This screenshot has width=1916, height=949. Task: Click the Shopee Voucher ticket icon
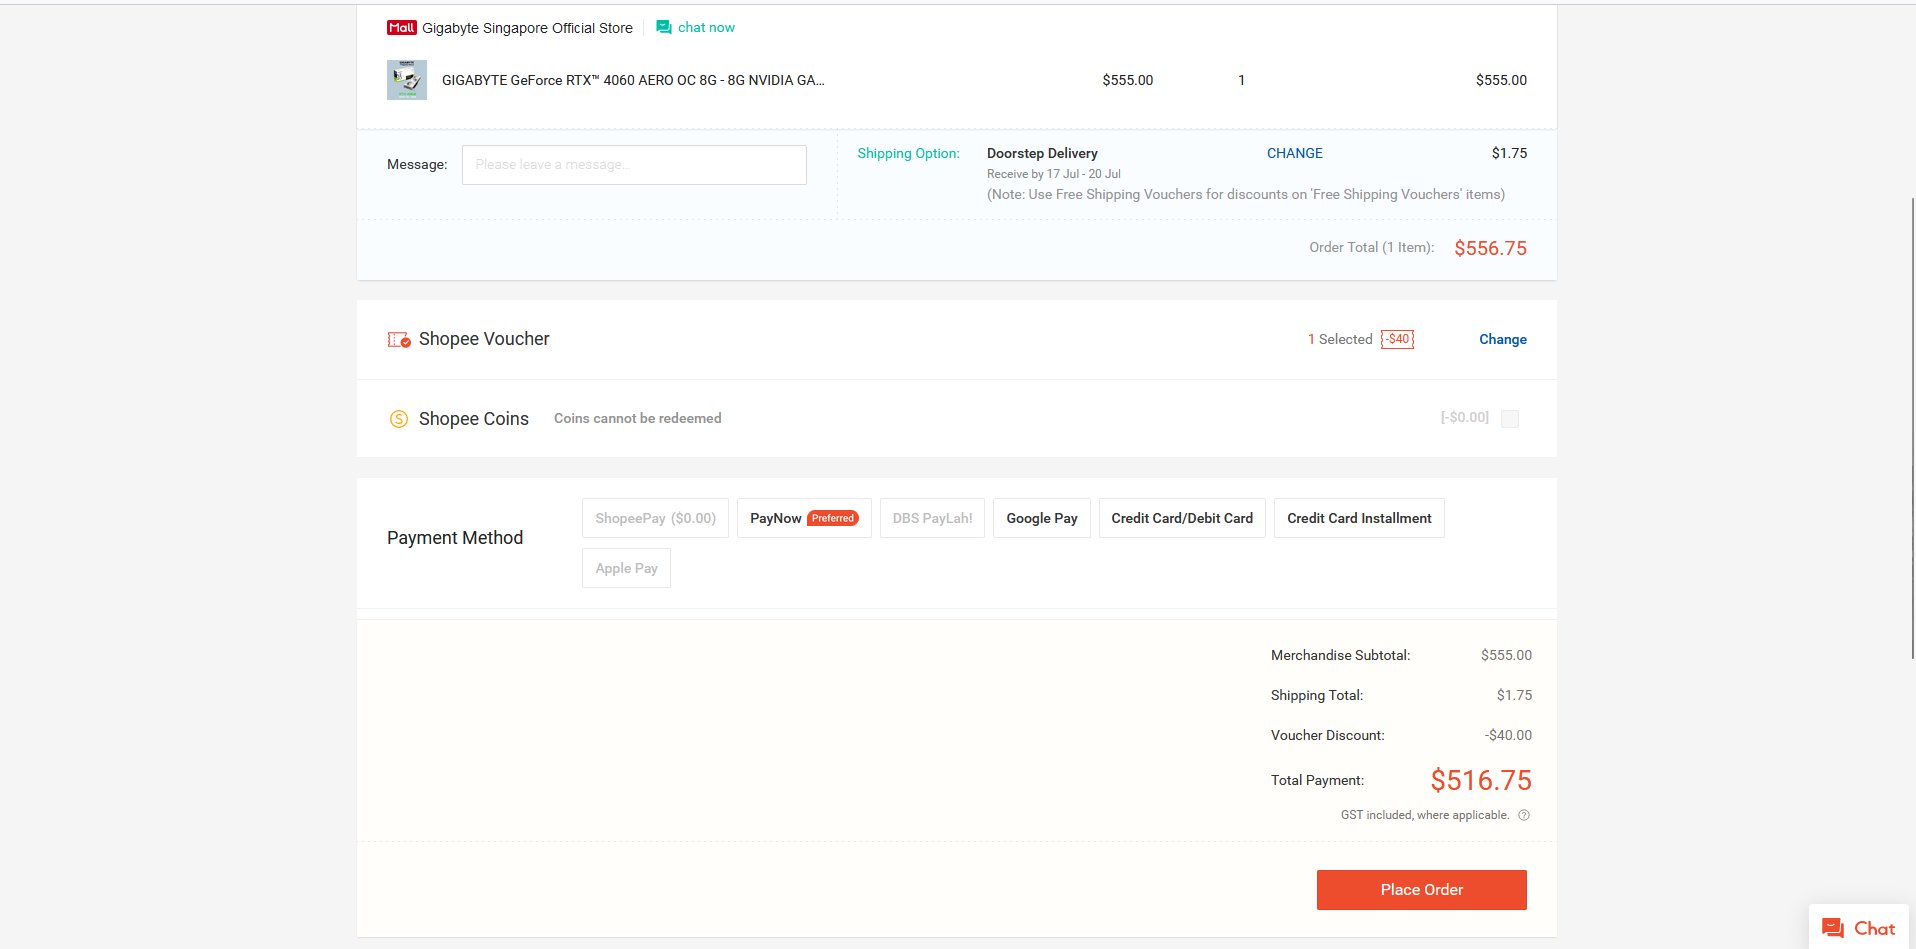point(399,340)
